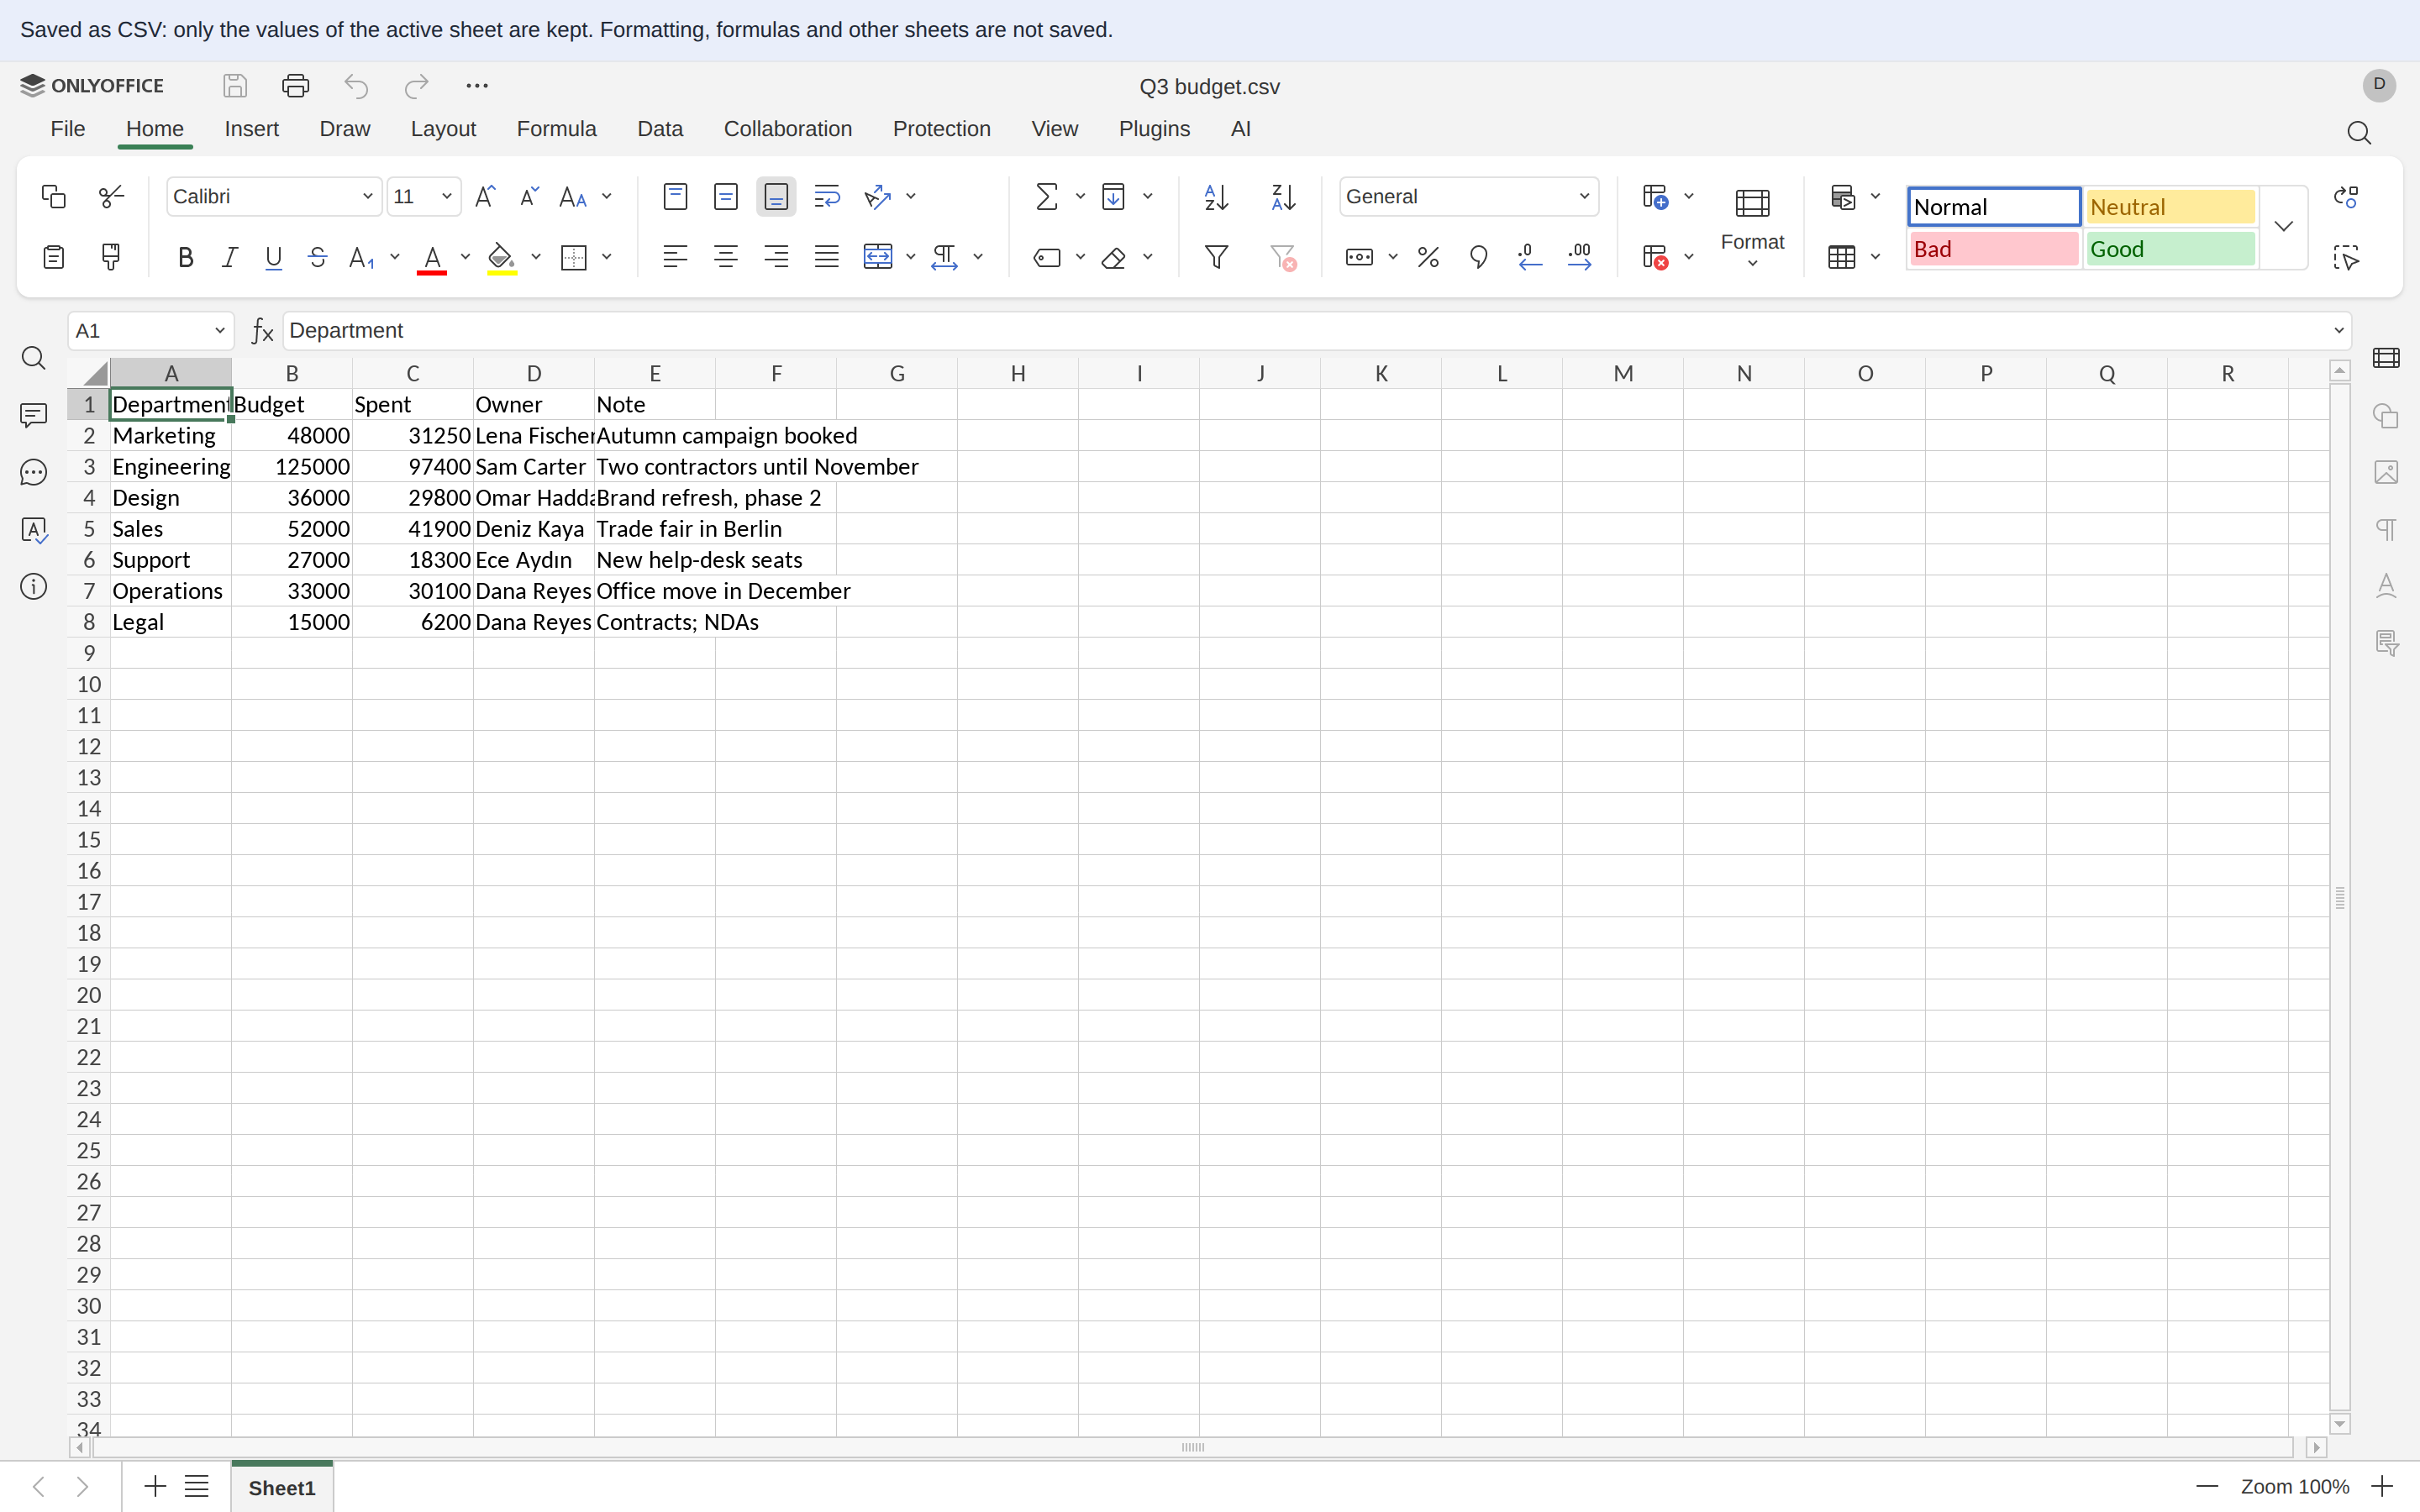The height and width of the screenshot is (1512, 2420).
Task: Click the Sort ascending A-Z icon
Action: (1216, 197)
